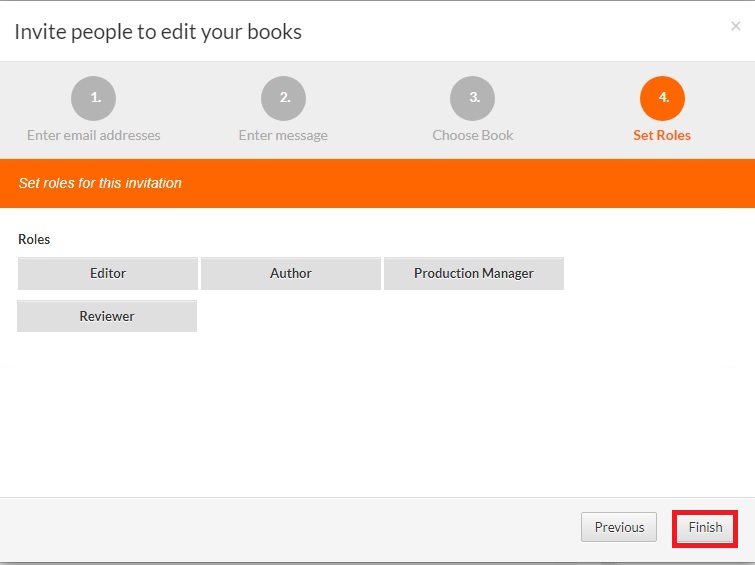Select the Set Roles step label
This screenshot has height=565, width=755.
[x=662, y=135]
